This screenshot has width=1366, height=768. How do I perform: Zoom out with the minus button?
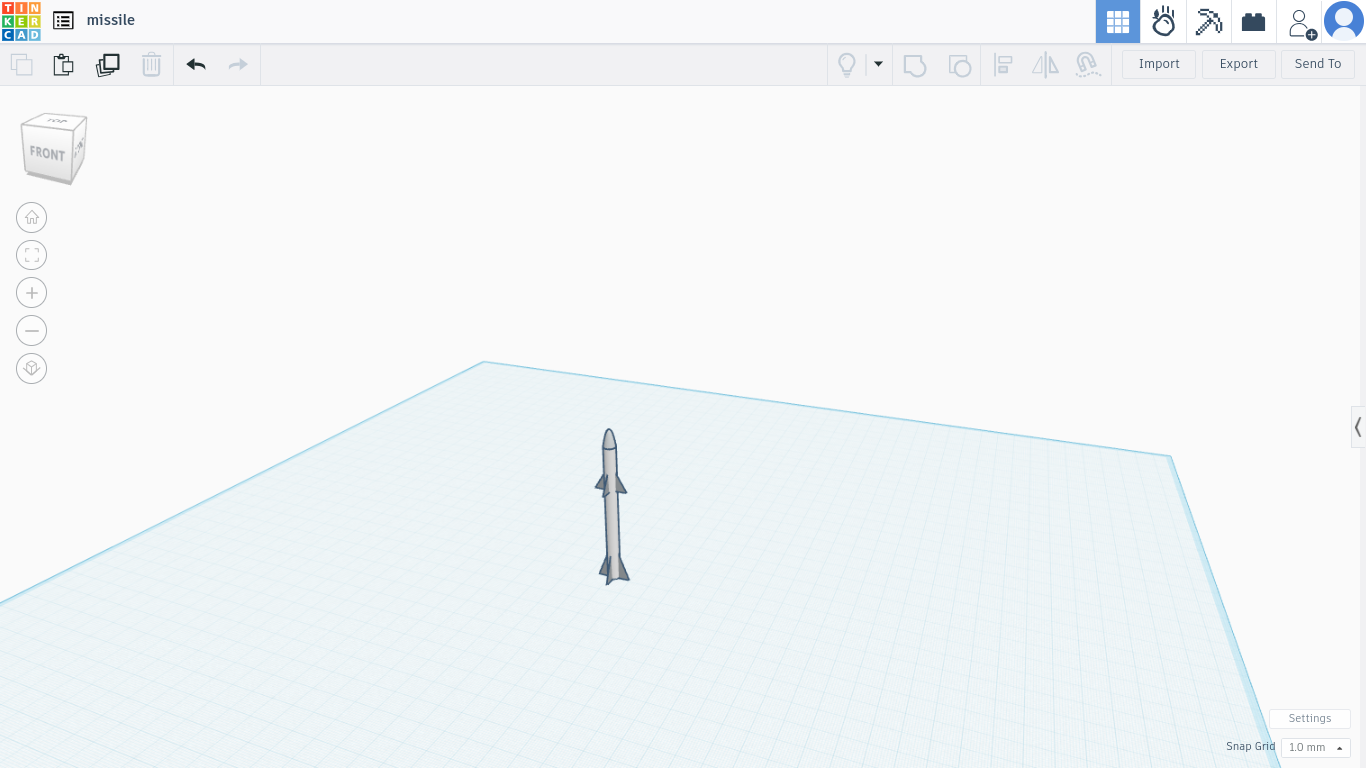tap(32, 330)
